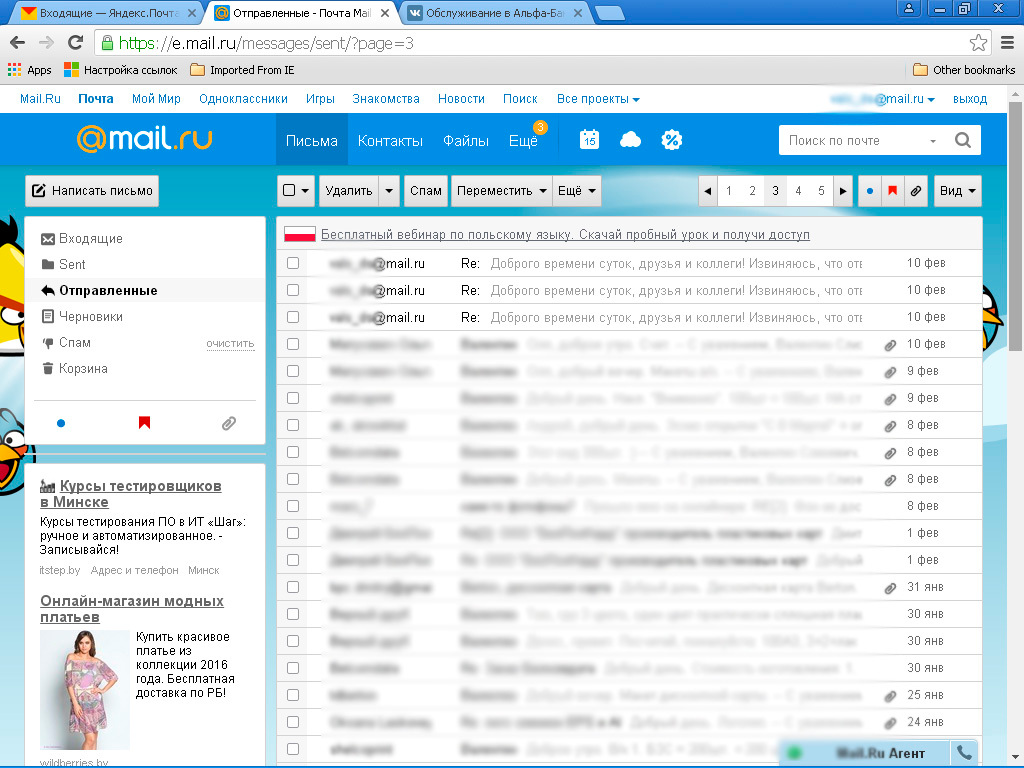Click выход link
This screenshot has width=1024, height=768.
point(970,99)
